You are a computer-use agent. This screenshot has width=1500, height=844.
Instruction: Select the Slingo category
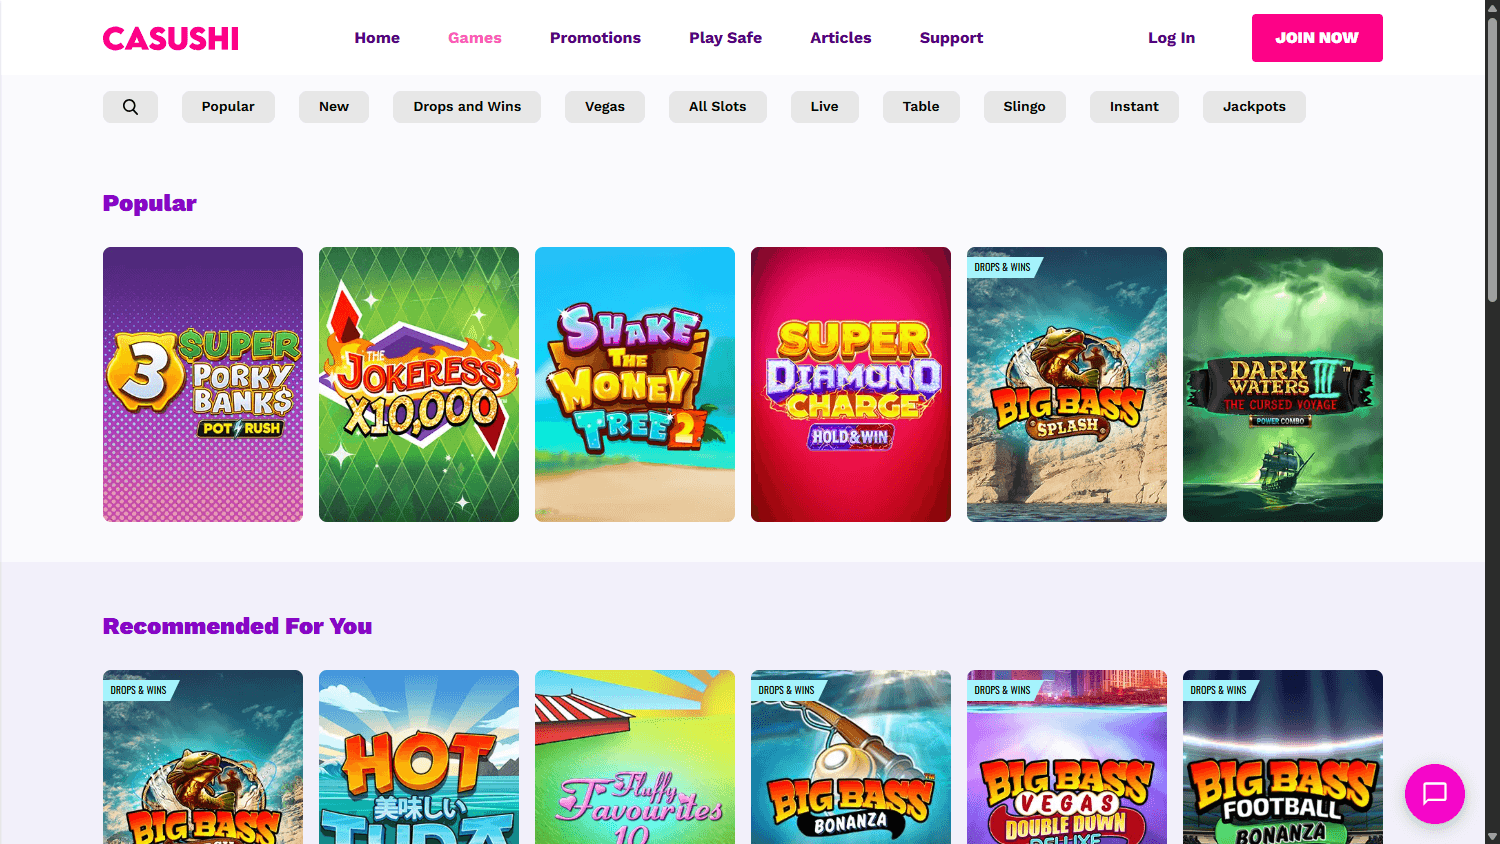tap(1025, 107)
